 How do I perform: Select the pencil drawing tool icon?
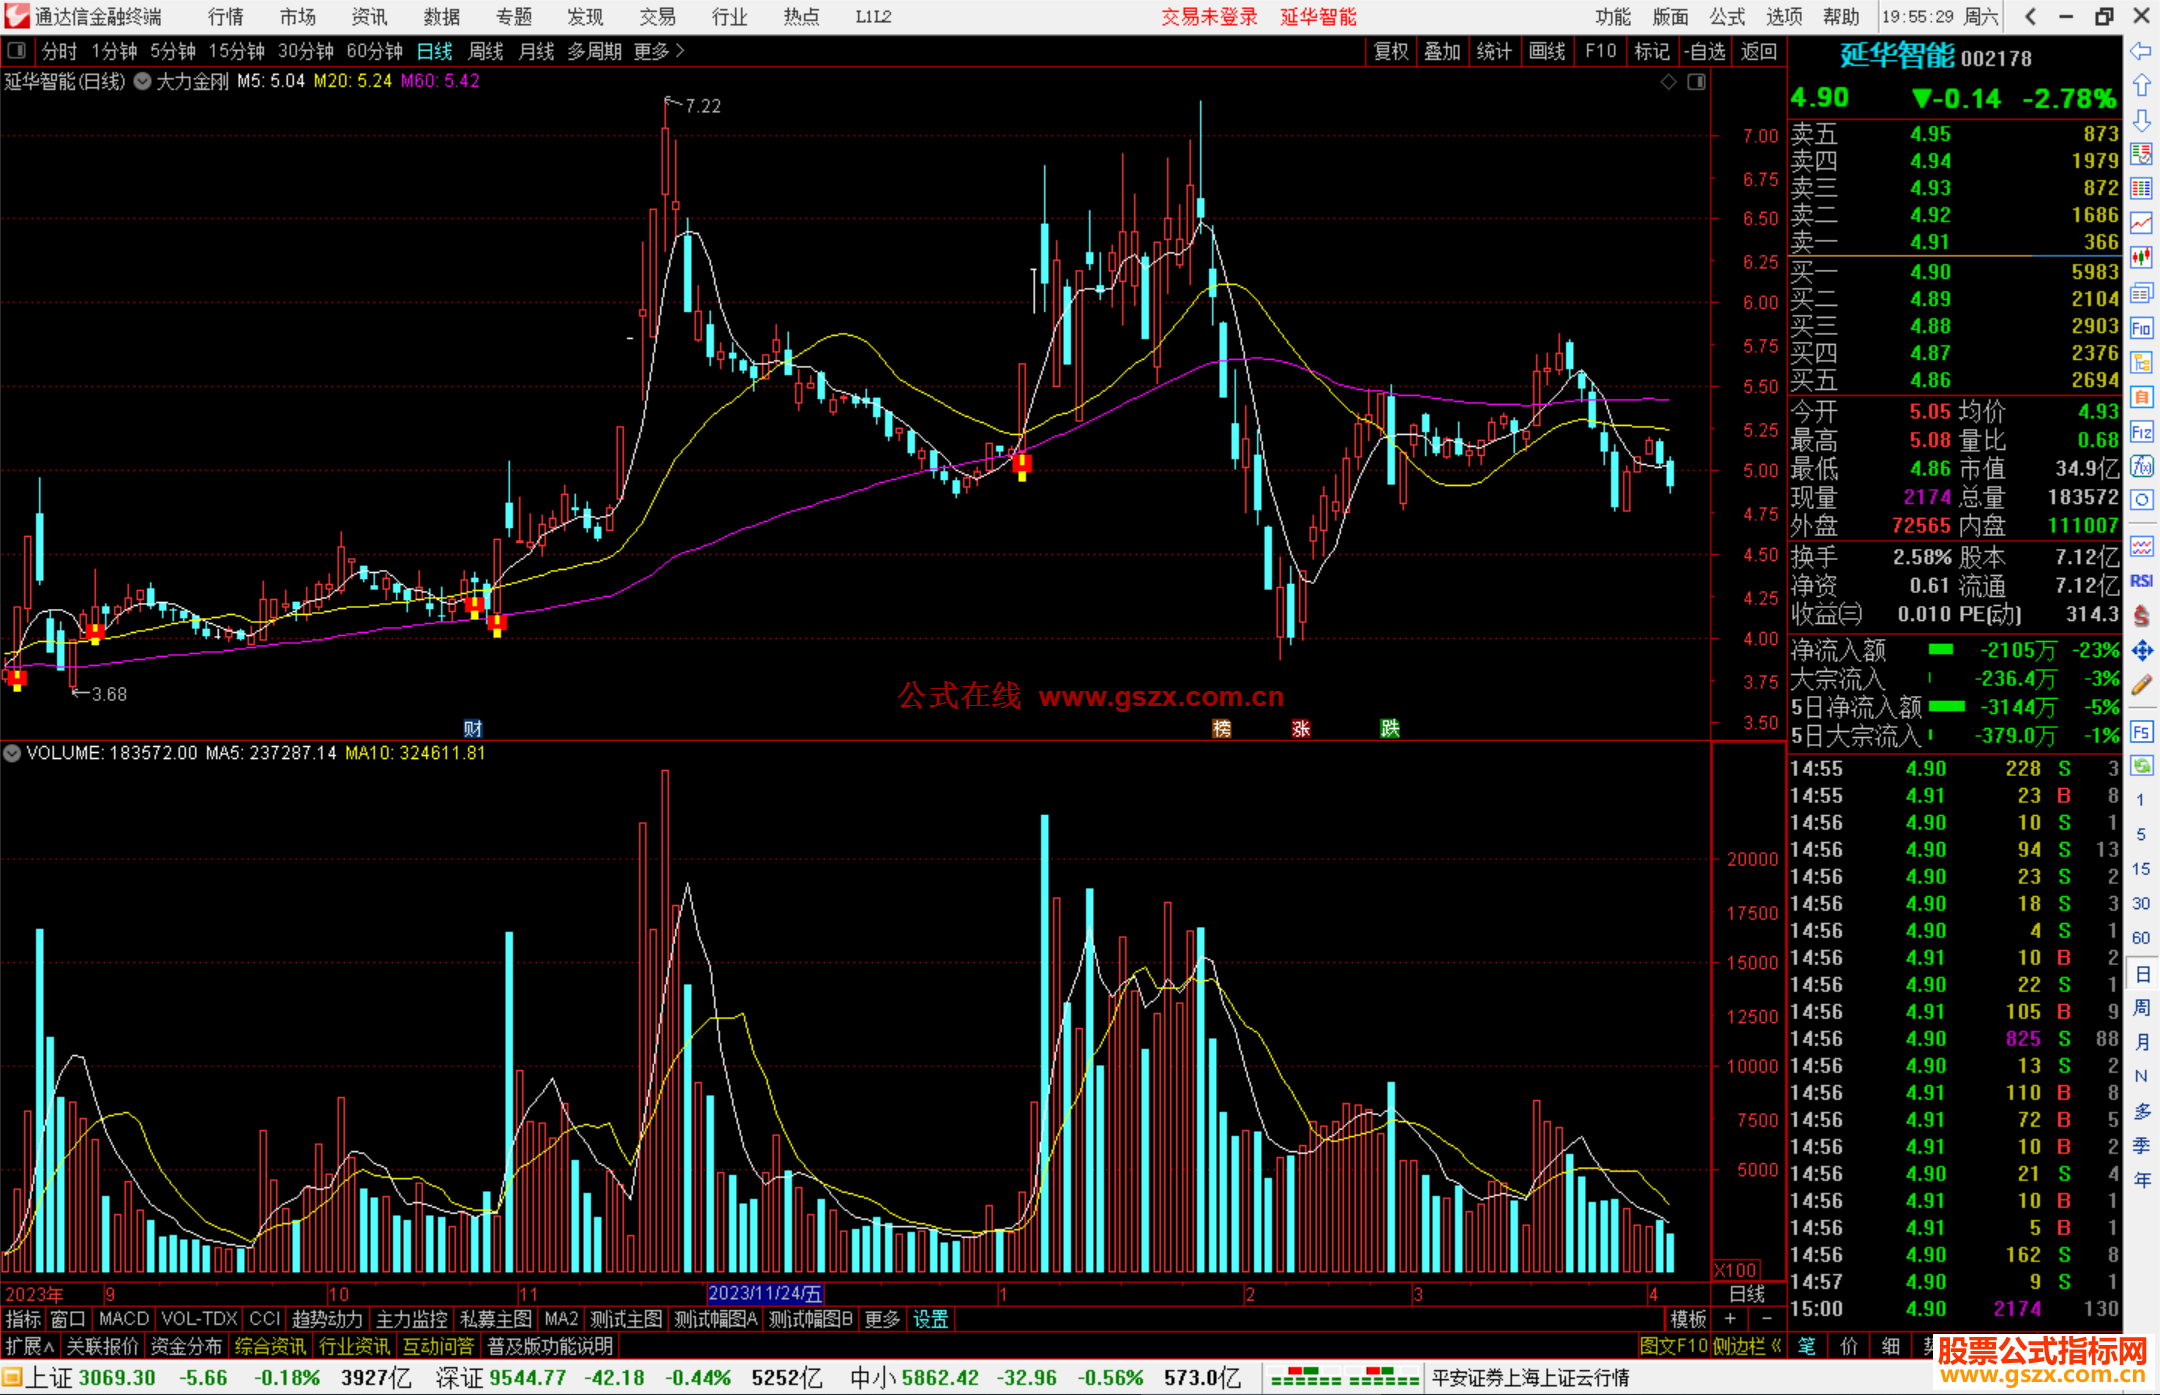[2141, 685]
